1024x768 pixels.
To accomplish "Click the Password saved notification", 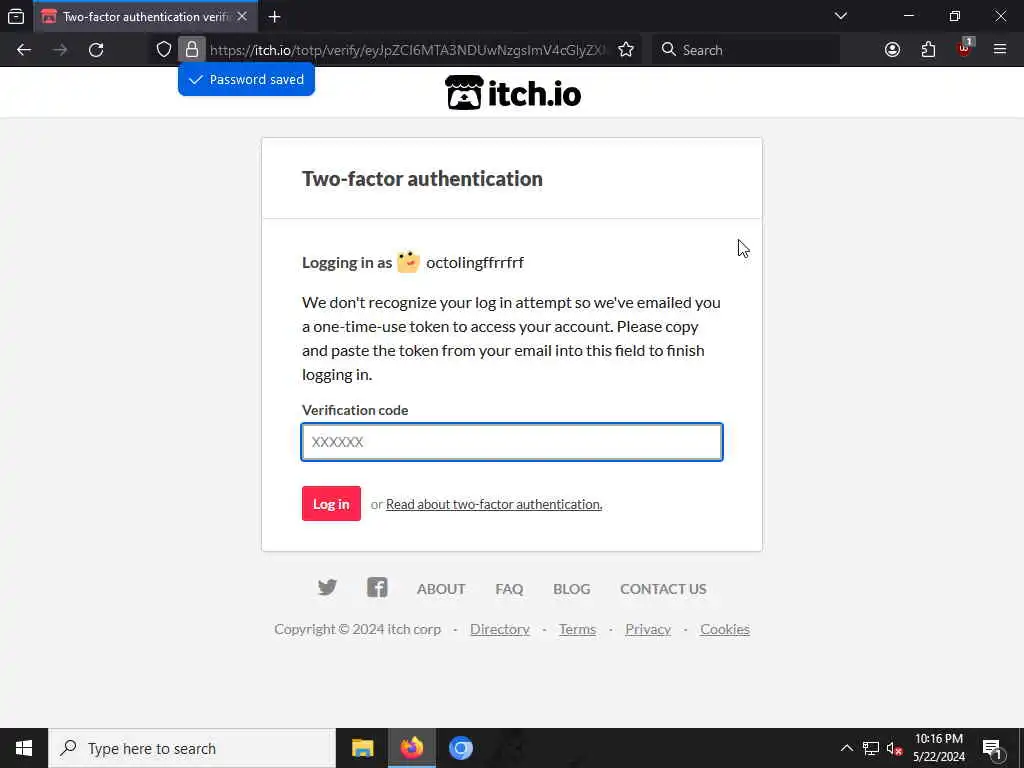I will 246,80.
